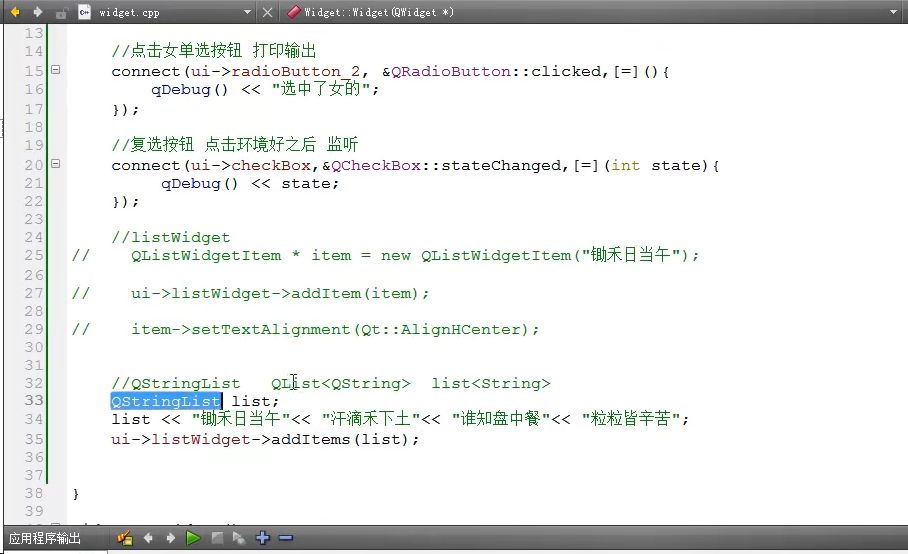Click the "粒粒皆辛苦" string
The image size is (908, 554).
click(631, 419)
